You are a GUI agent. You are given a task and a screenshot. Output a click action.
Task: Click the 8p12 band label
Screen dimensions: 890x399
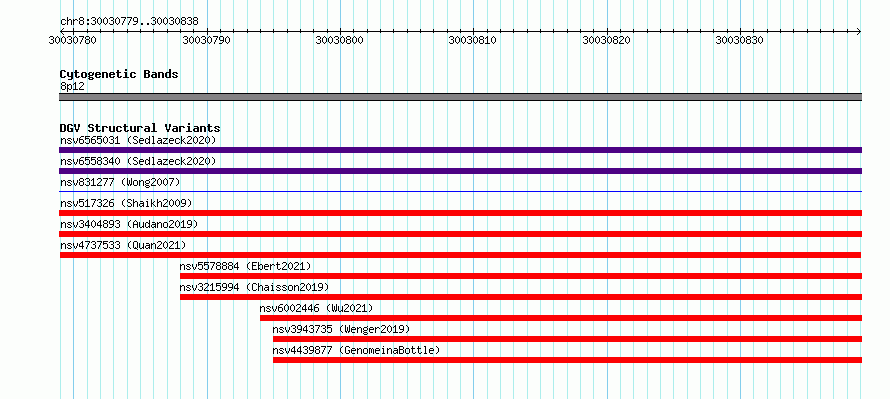[x=72, y=87]
